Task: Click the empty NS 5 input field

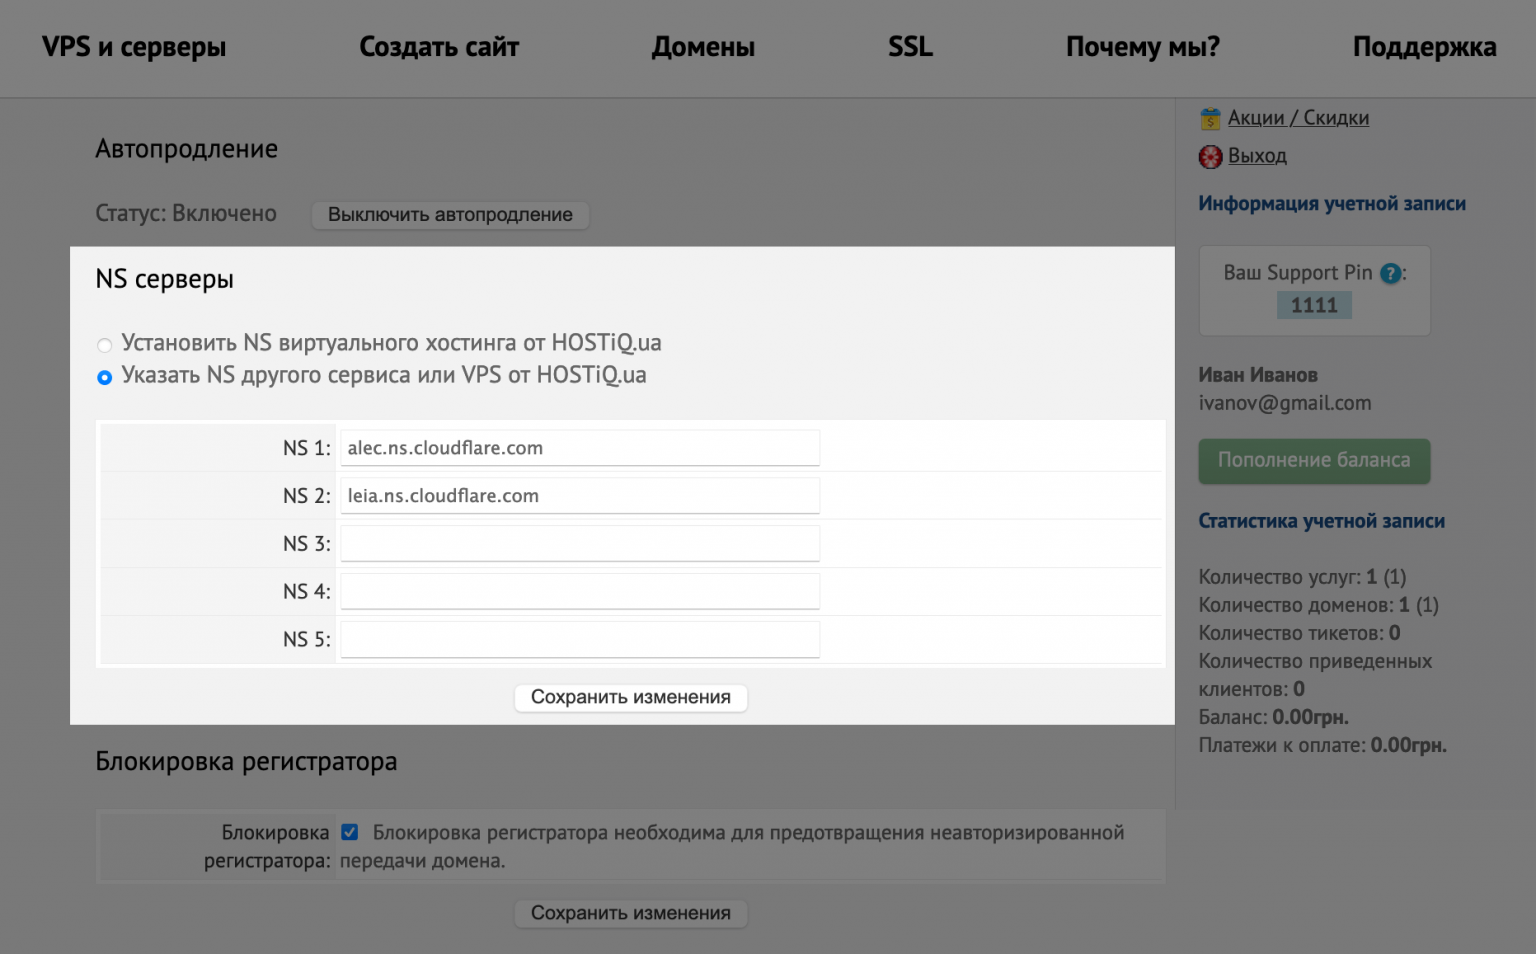Action: (580, 640)
